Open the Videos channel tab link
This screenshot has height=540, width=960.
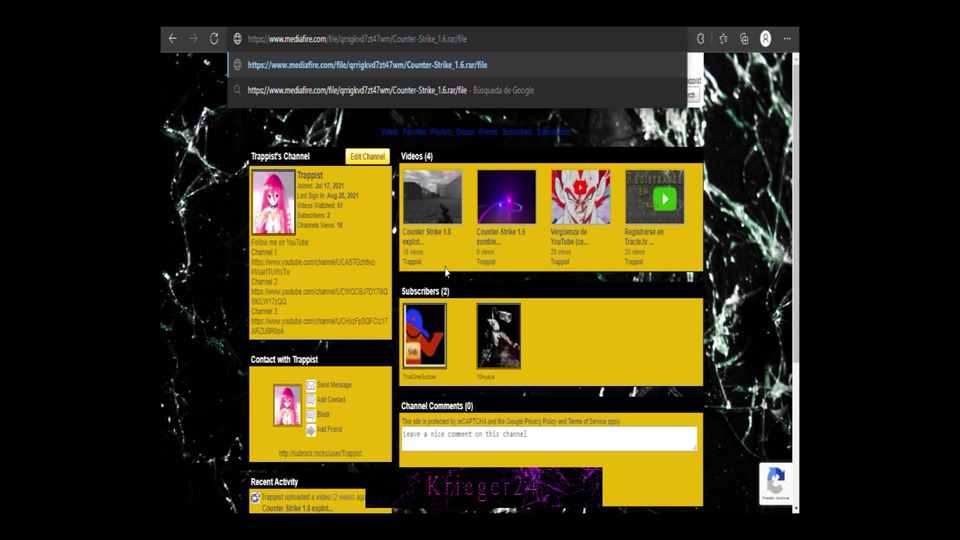(x=389, y=132)
